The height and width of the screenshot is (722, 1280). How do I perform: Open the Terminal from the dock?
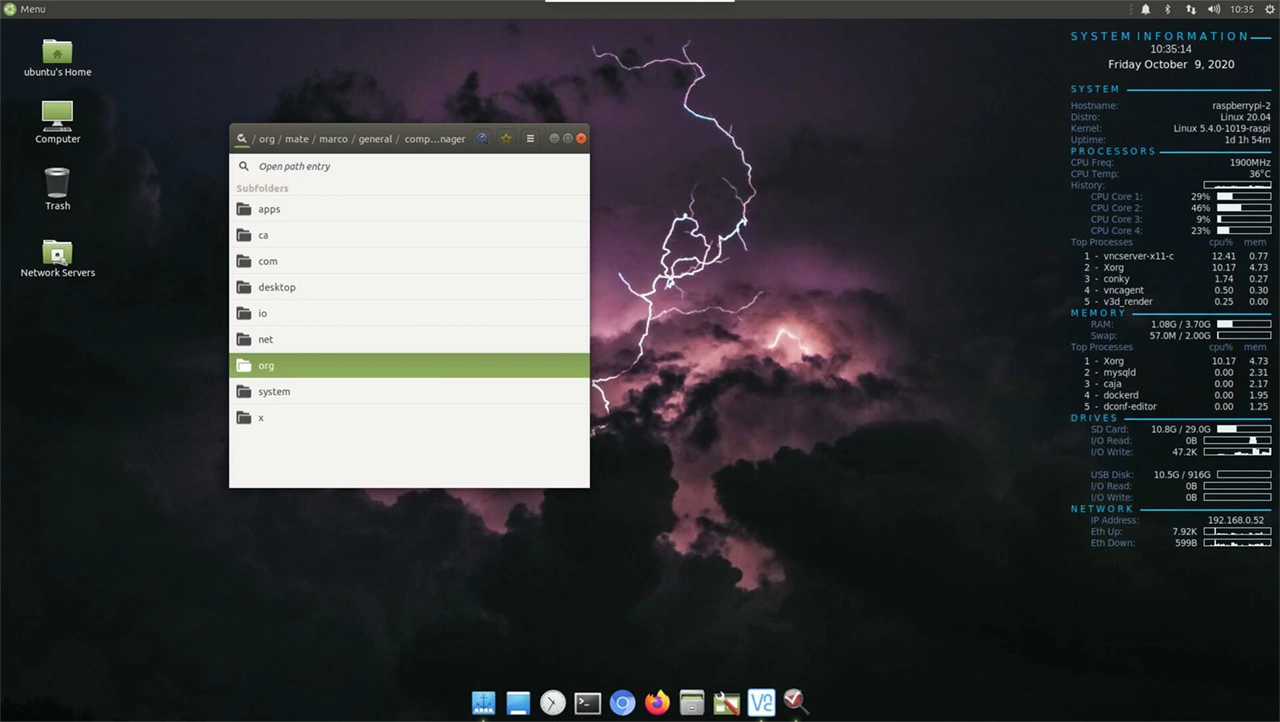588,703
